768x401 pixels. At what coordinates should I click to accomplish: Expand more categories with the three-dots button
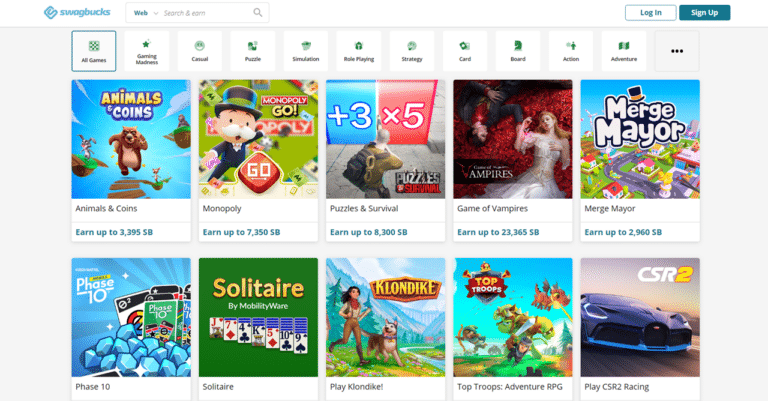[x=677, y=51]
